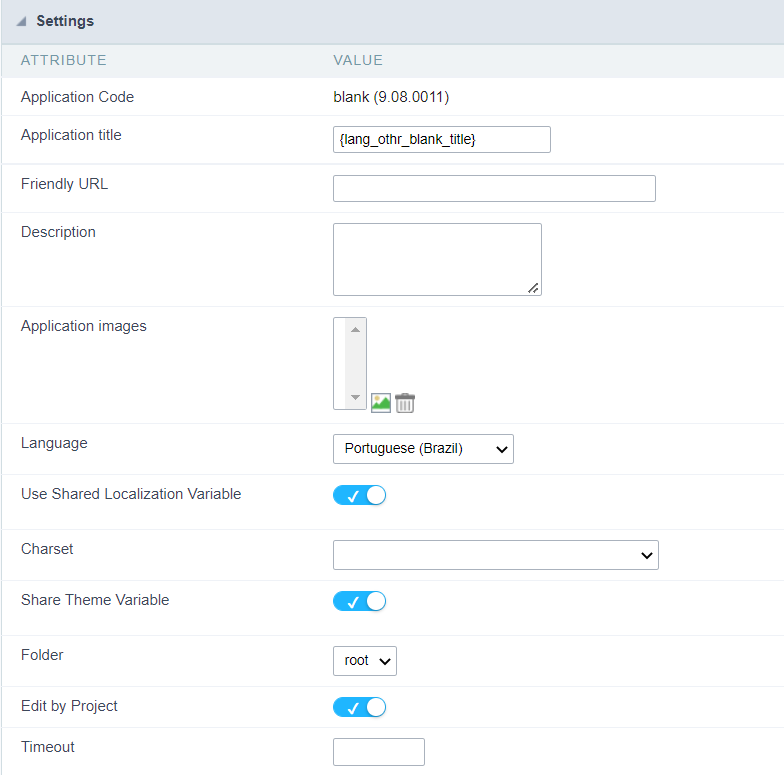
Task: Click the Use Shared Localization Variable label
Action: pos(131,494)
